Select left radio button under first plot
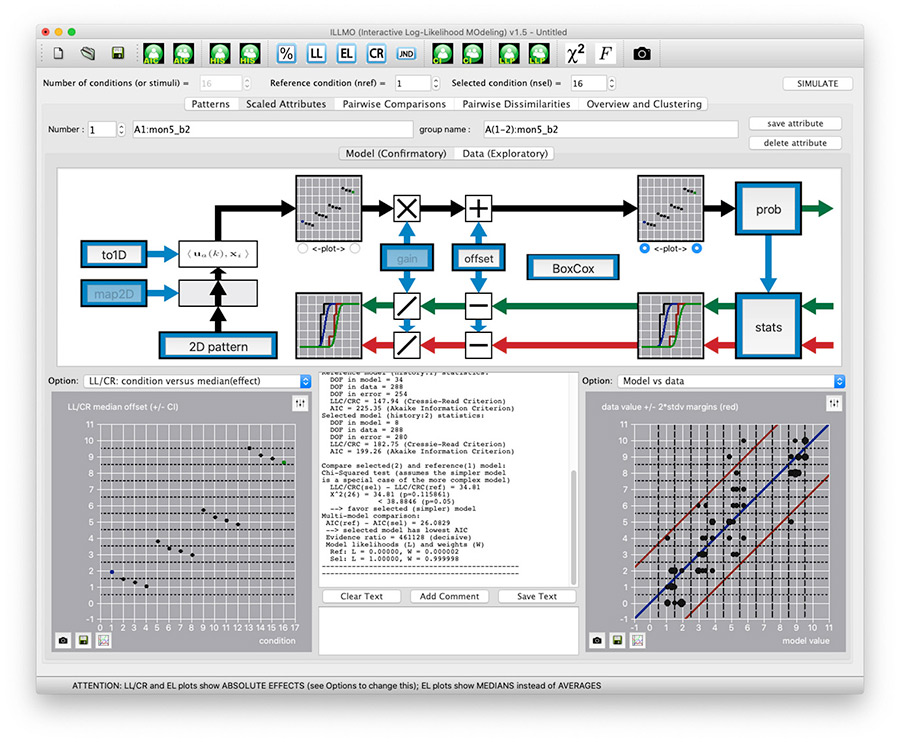 [x=303, y=248]
